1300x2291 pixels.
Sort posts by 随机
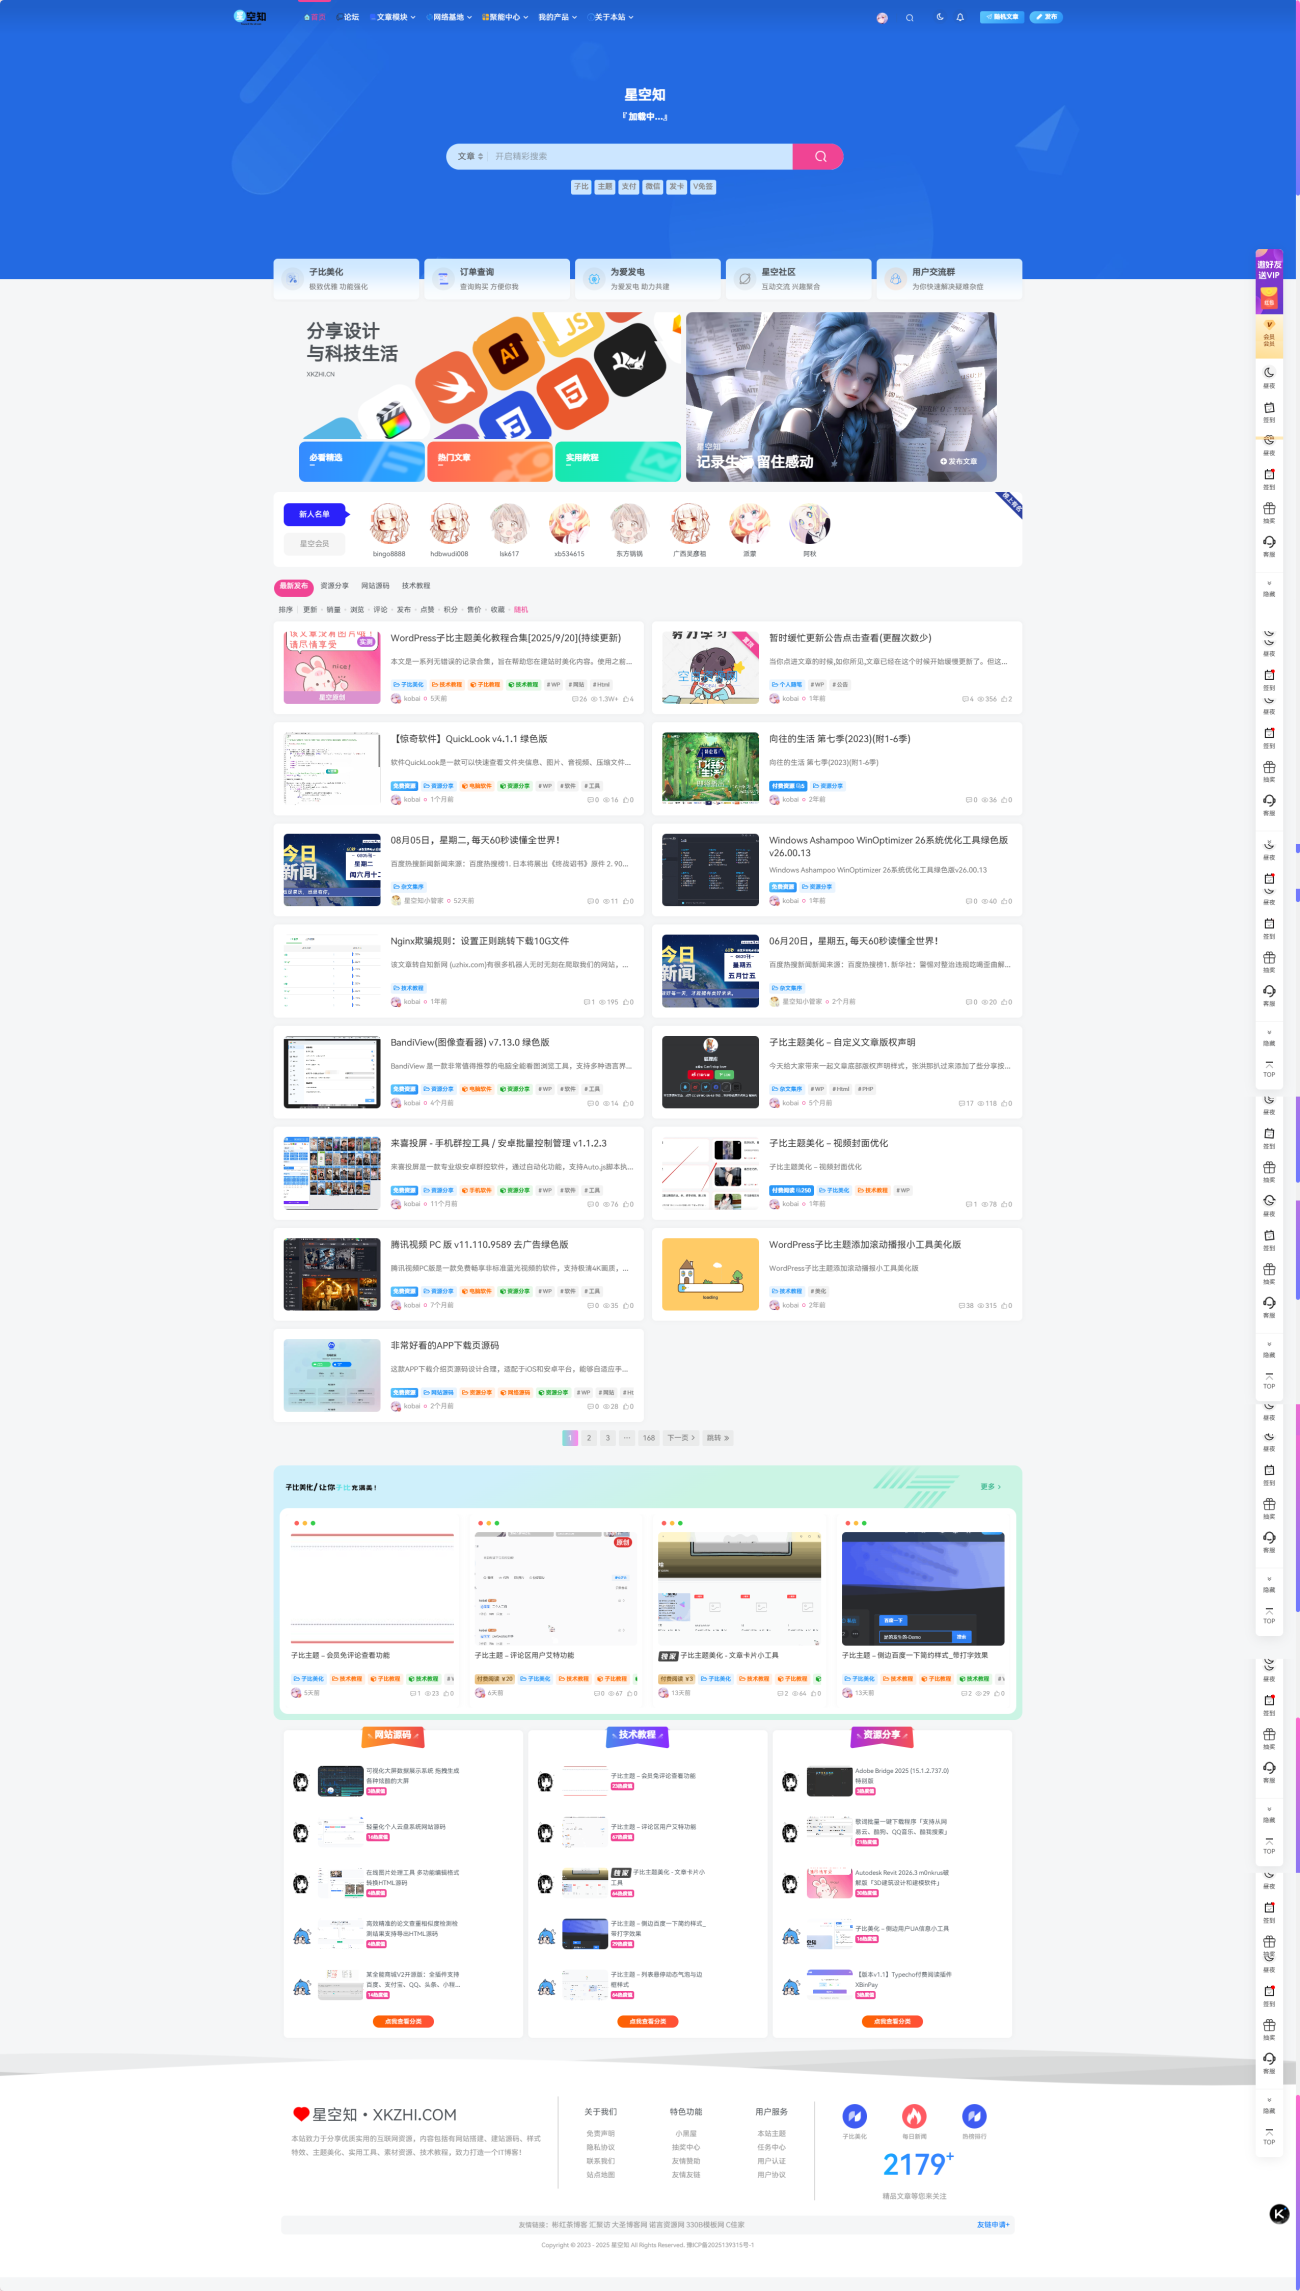click(x=520, y=609)
